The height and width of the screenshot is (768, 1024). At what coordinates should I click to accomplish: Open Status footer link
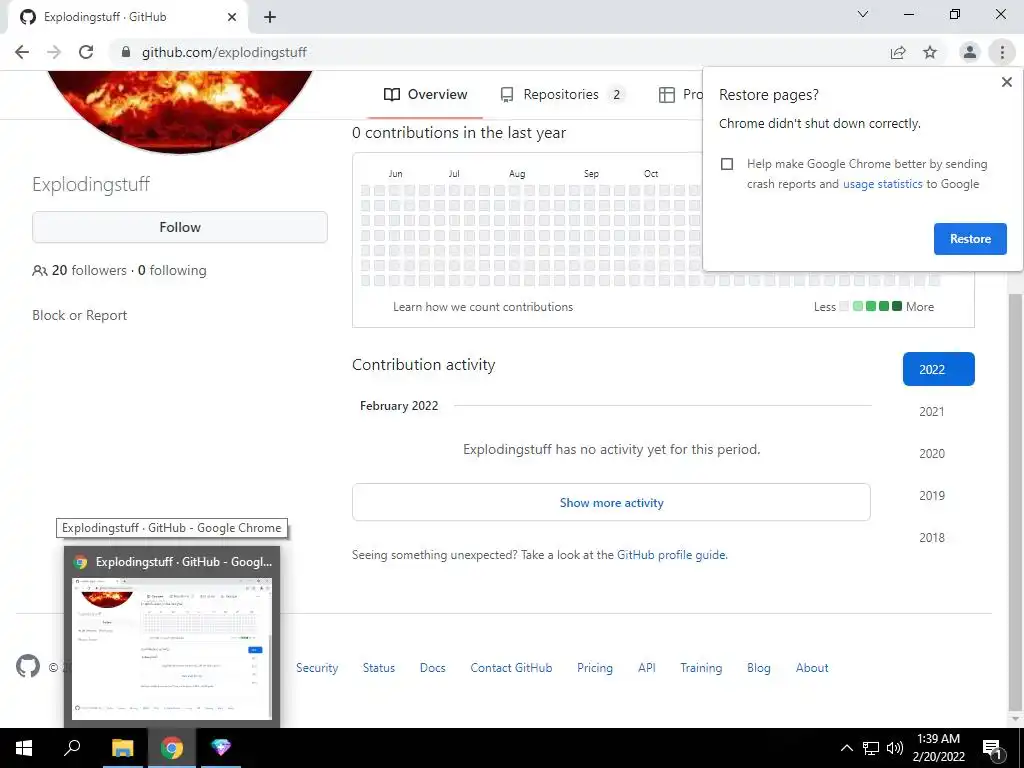click(x=379, y=668)
